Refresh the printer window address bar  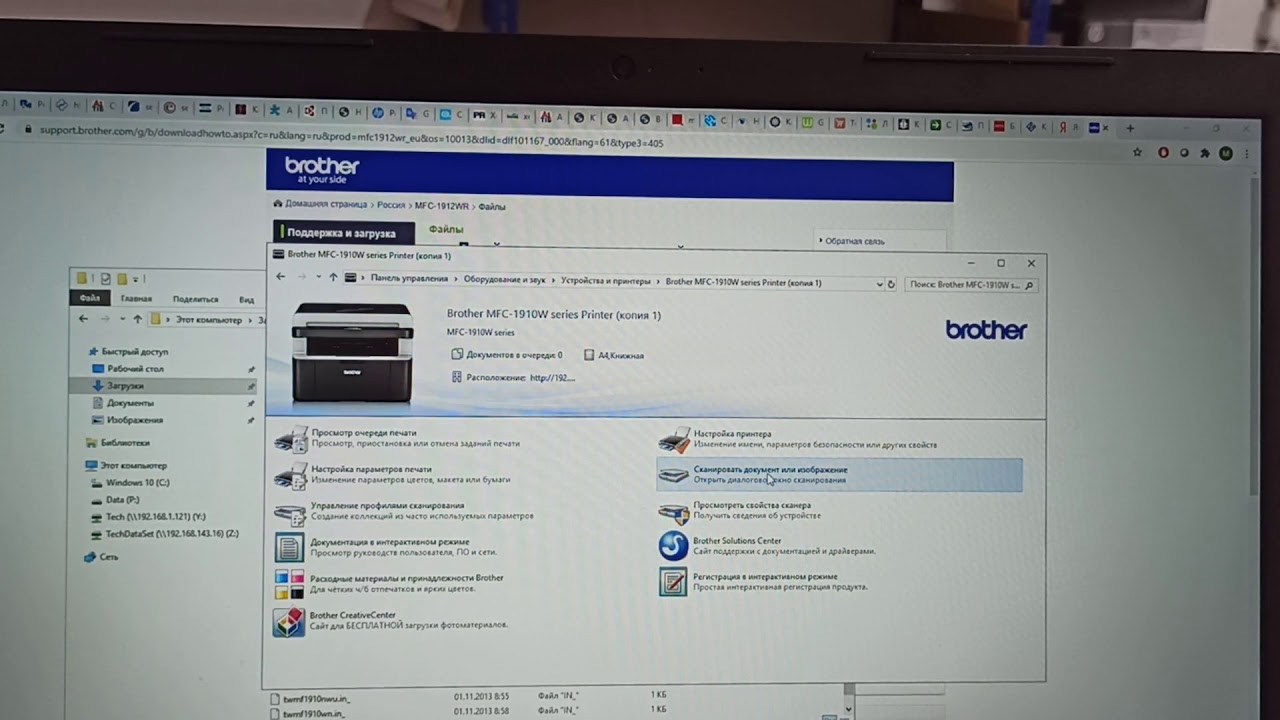(891, 284)
